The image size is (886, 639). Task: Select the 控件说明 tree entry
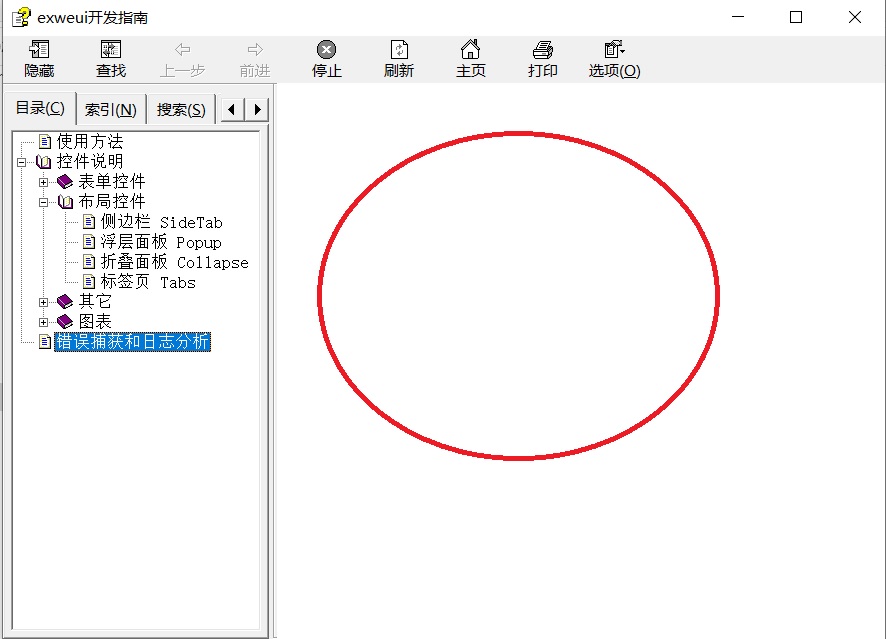point(89,162)
